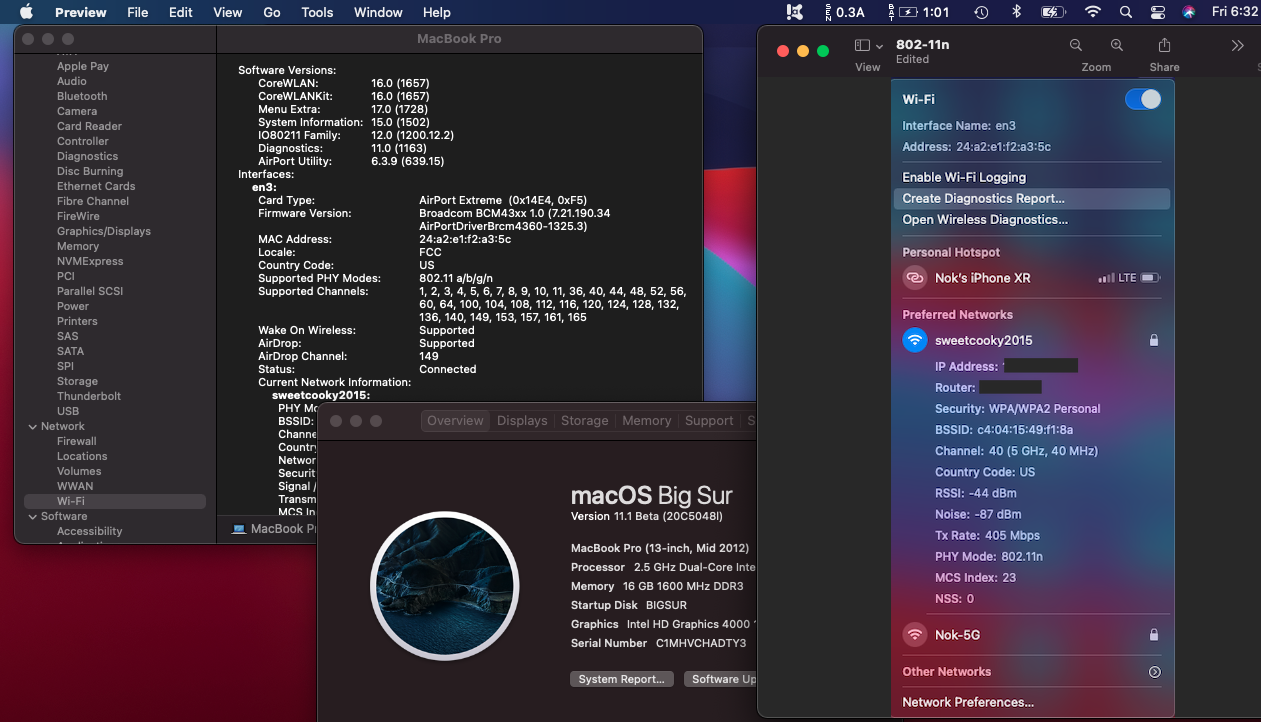The height and width of the screenshot is (722, 1261).
Task: Switch to the Displays tab
Action: click(x=522, y=421)
